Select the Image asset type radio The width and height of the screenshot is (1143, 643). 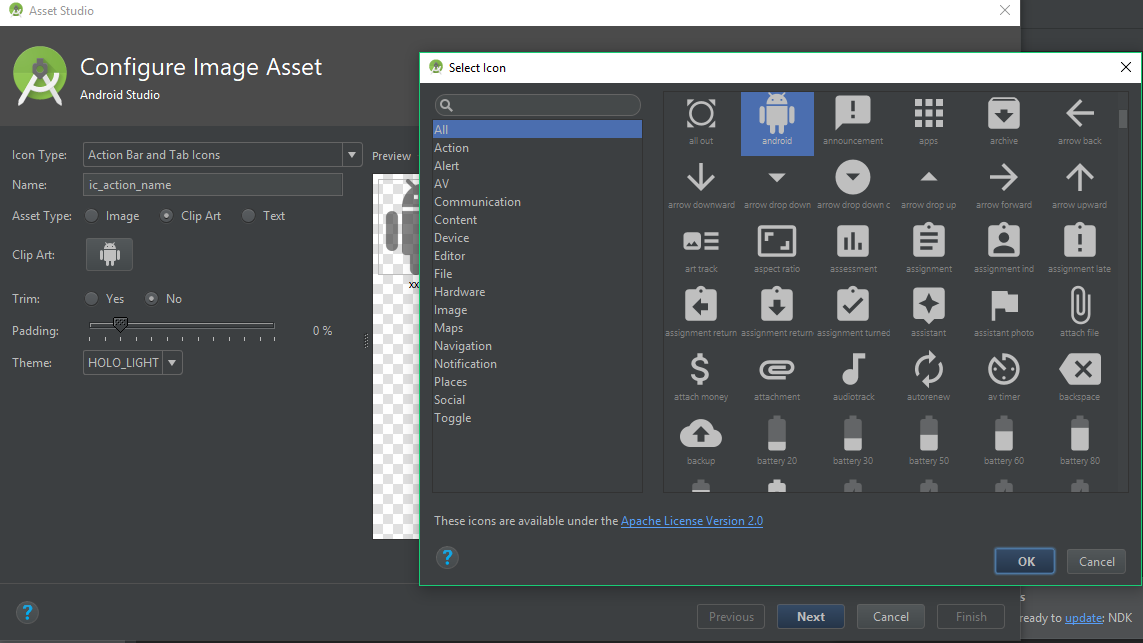92,216
